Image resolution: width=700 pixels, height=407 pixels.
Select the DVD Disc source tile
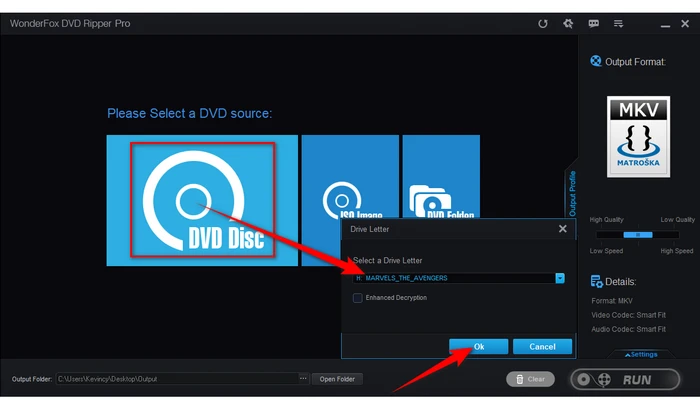pyautogui.click(x=202, y=200)
